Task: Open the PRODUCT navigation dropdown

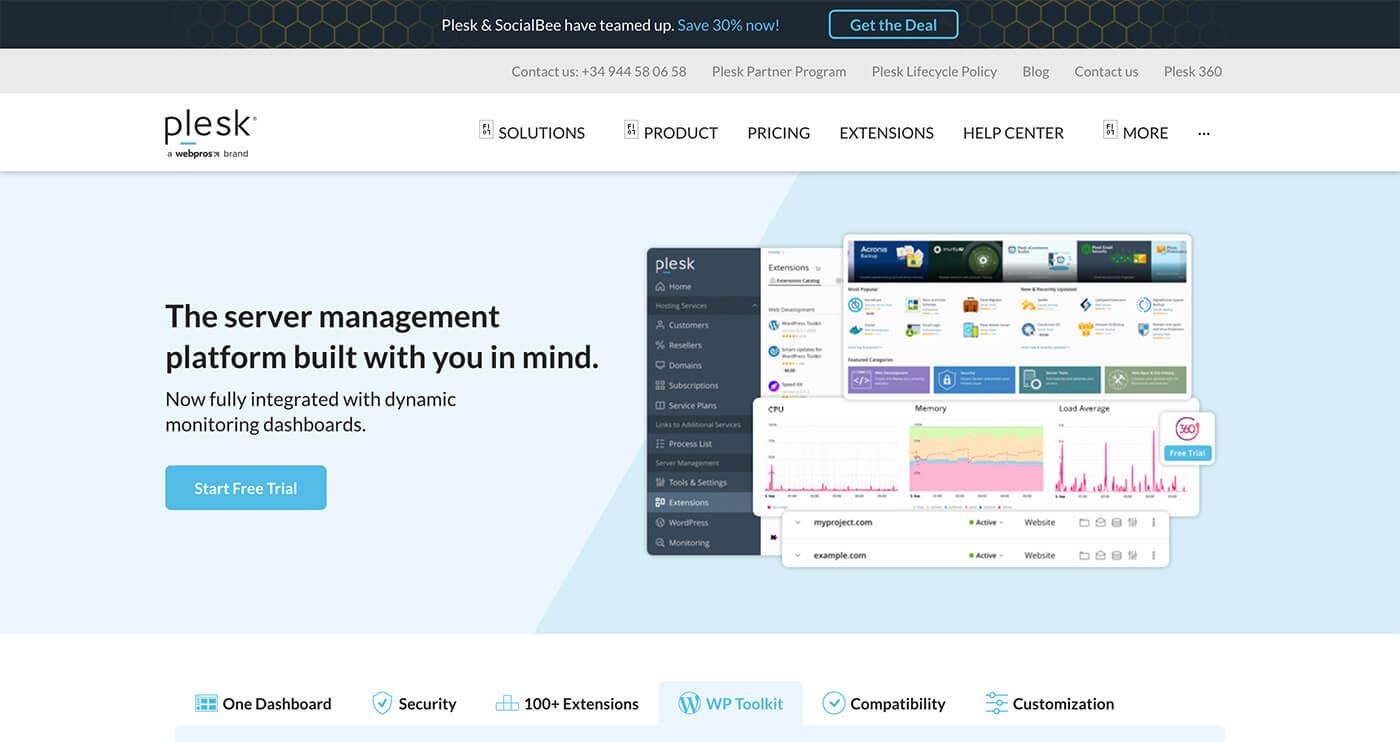Action: click(x=671, y=132)
